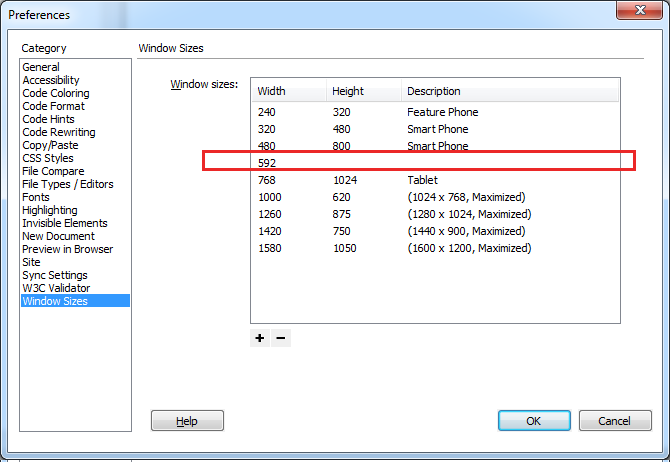Screen dimensions: 670x462
Task: Select height cell 480 in Smart Phone row
Action: [341, 129]
